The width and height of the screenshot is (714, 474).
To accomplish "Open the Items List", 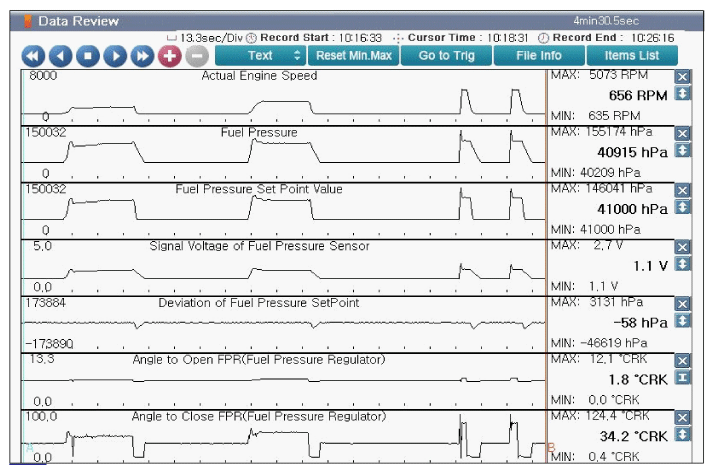I will 632,55.
